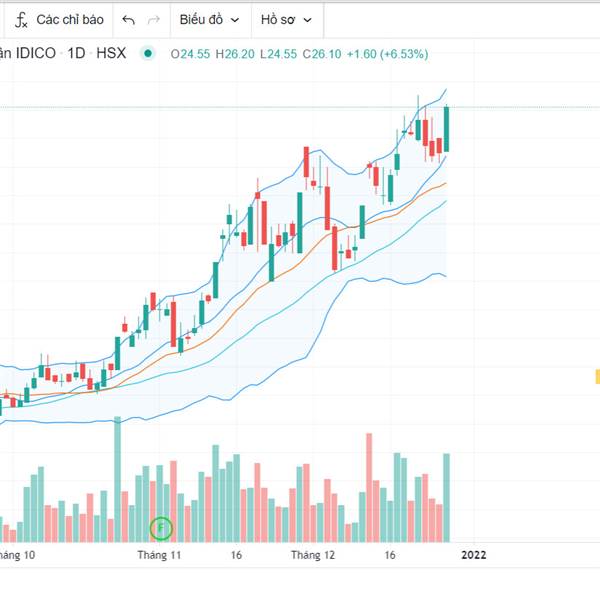
Task: Expand the Biểu đồ dropdown
Action: pyautogui.click(x=210, y=20)
